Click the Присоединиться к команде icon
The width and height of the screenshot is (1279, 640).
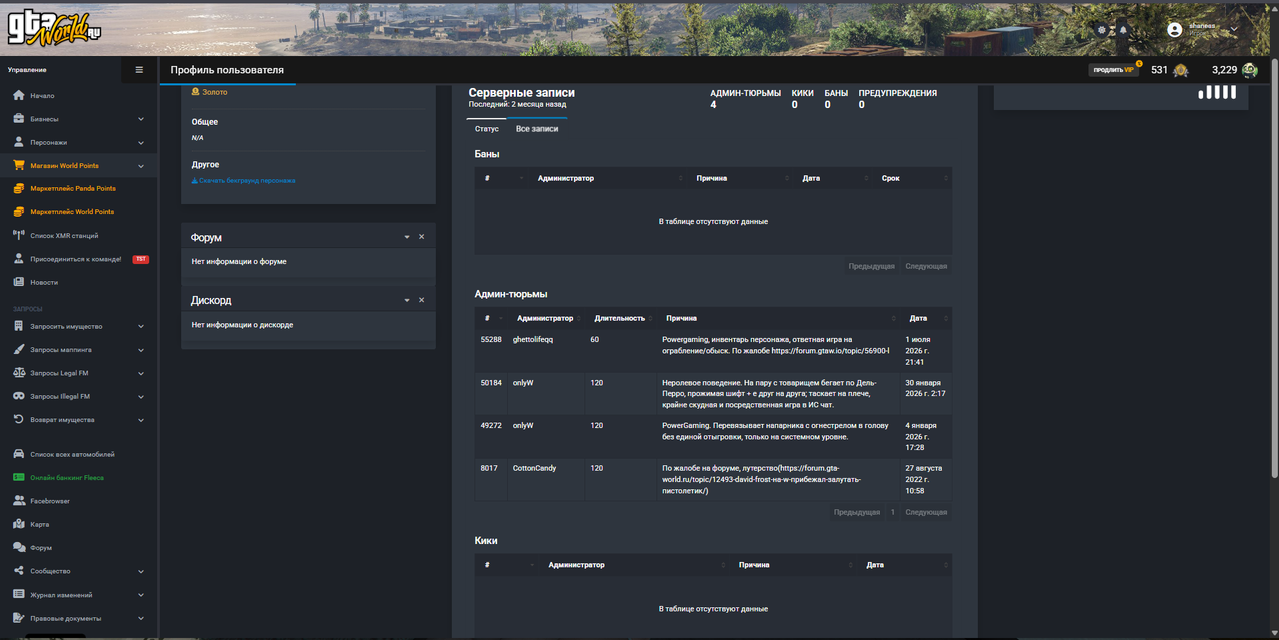point(18,259)
